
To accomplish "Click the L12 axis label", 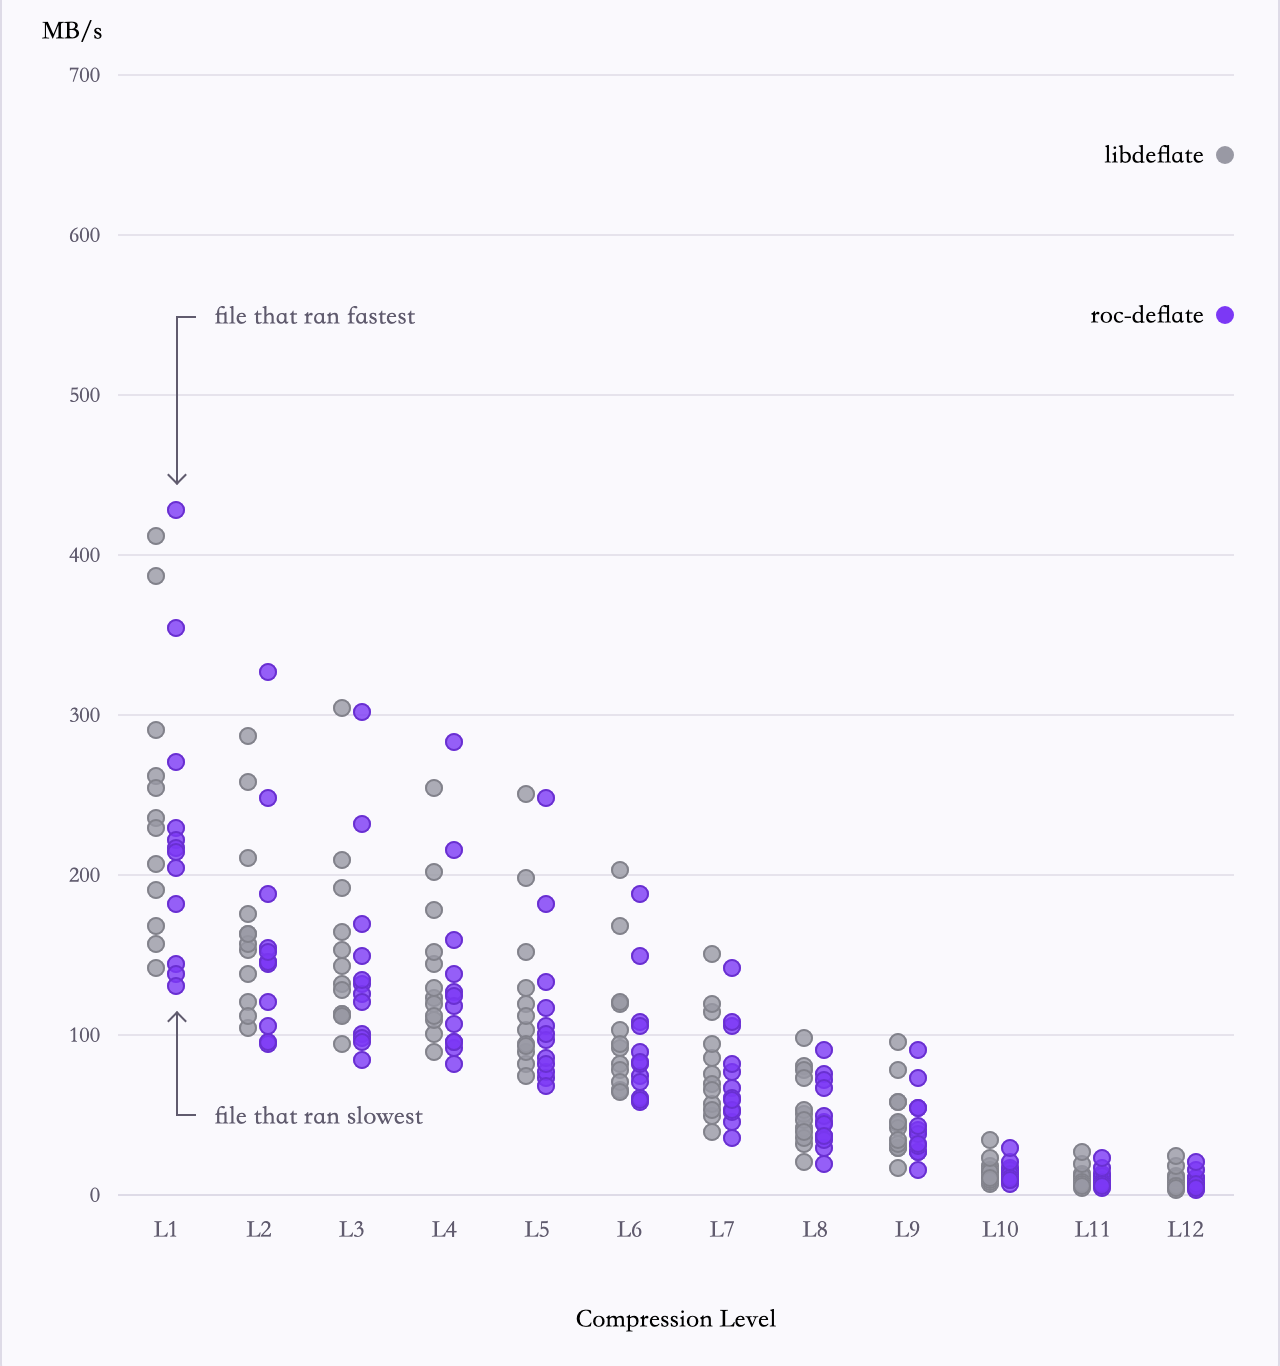I will pos(1186,1229).
